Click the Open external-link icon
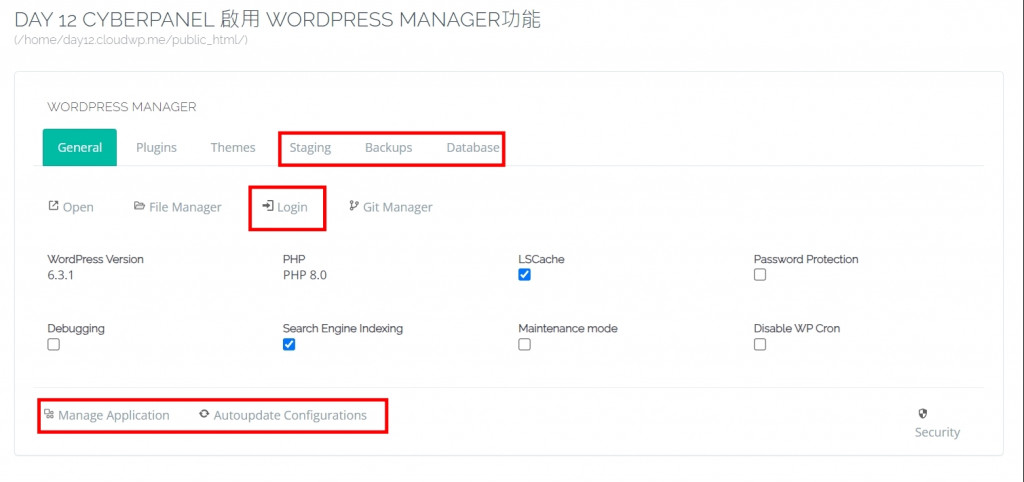This screenshot has height=482, width=1024. (x=54, y=206)
